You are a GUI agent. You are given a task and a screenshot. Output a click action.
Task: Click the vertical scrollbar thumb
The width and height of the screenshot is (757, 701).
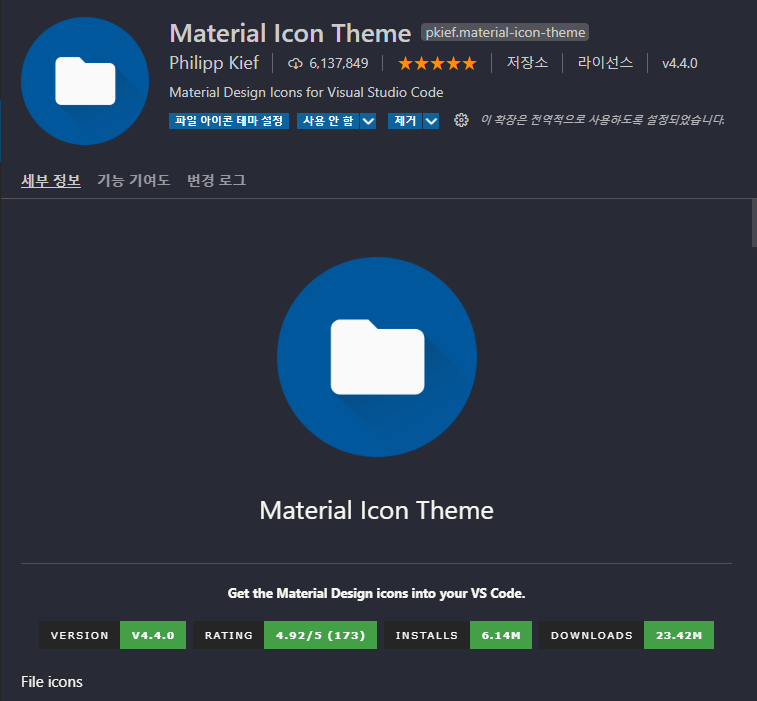point(754,223)
